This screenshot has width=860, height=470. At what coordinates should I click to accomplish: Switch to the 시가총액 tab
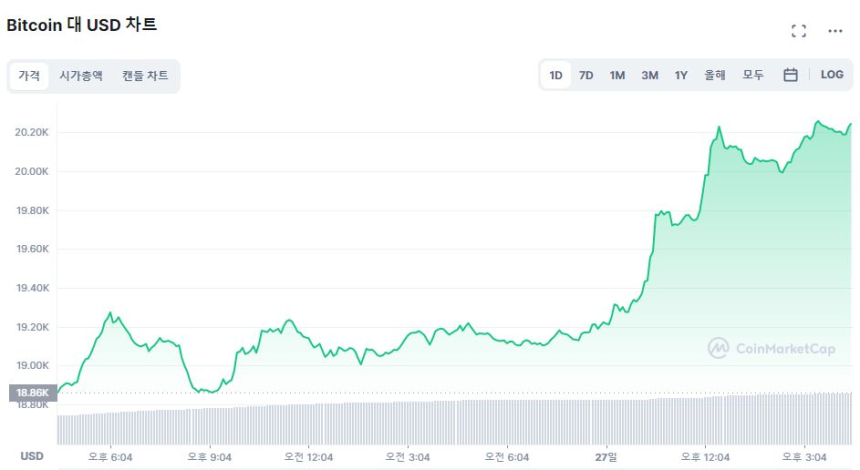(80, 76)
